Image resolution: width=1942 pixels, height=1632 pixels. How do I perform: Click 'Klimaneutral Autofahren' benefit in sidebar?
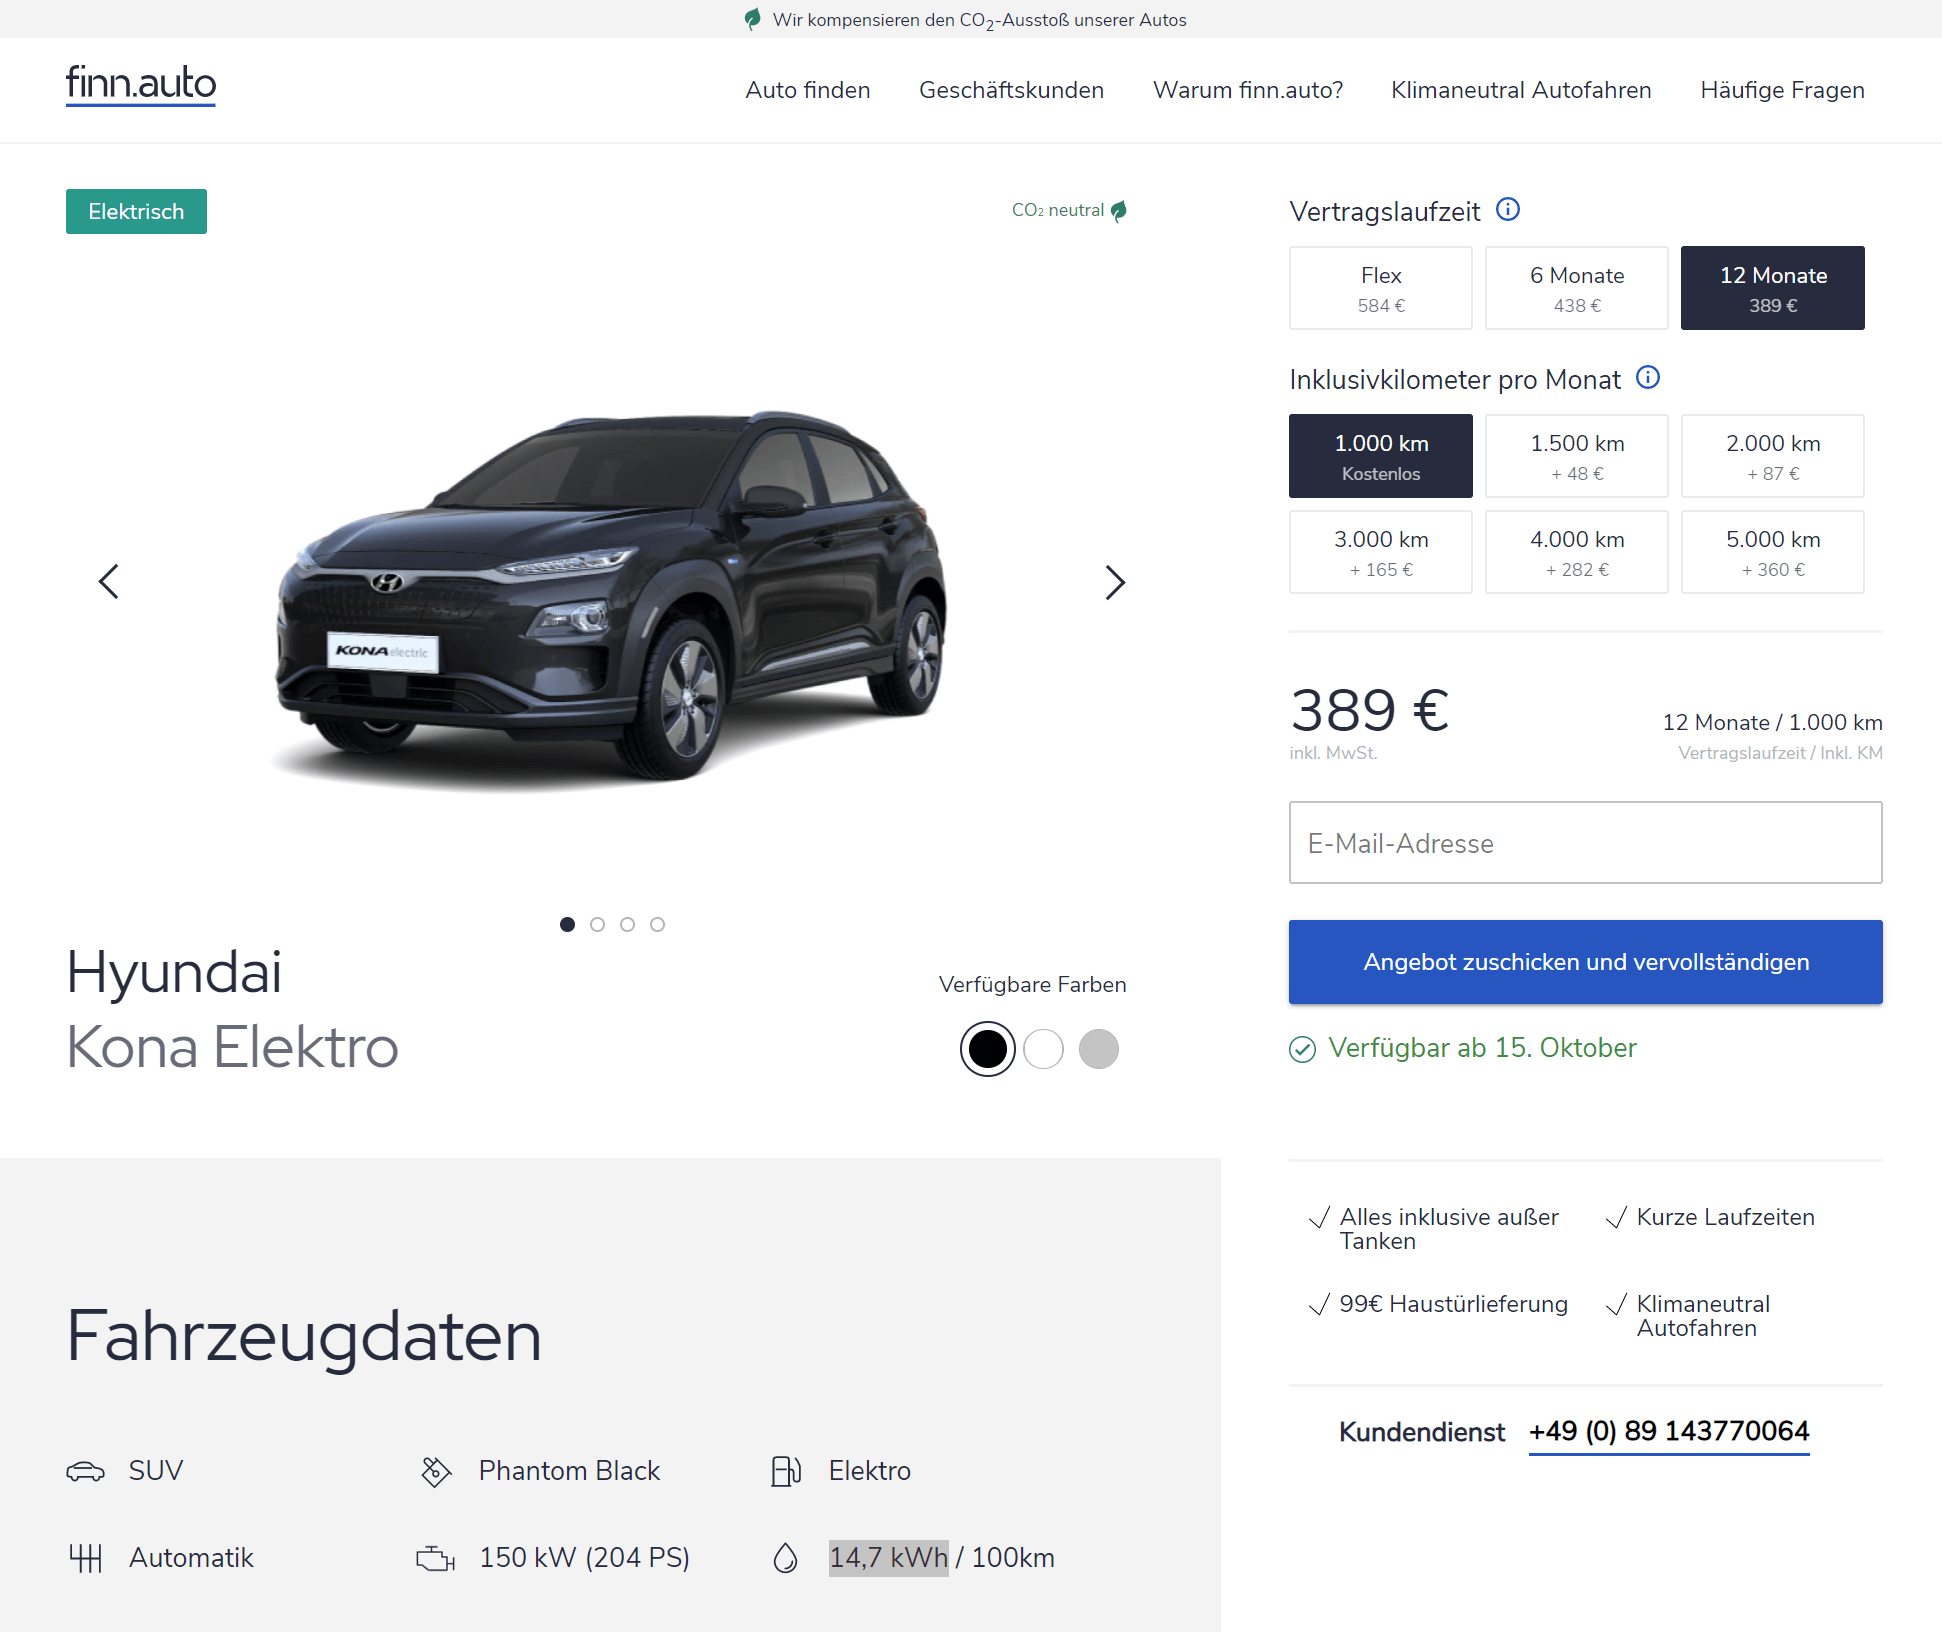(x=1703, y=1316)
